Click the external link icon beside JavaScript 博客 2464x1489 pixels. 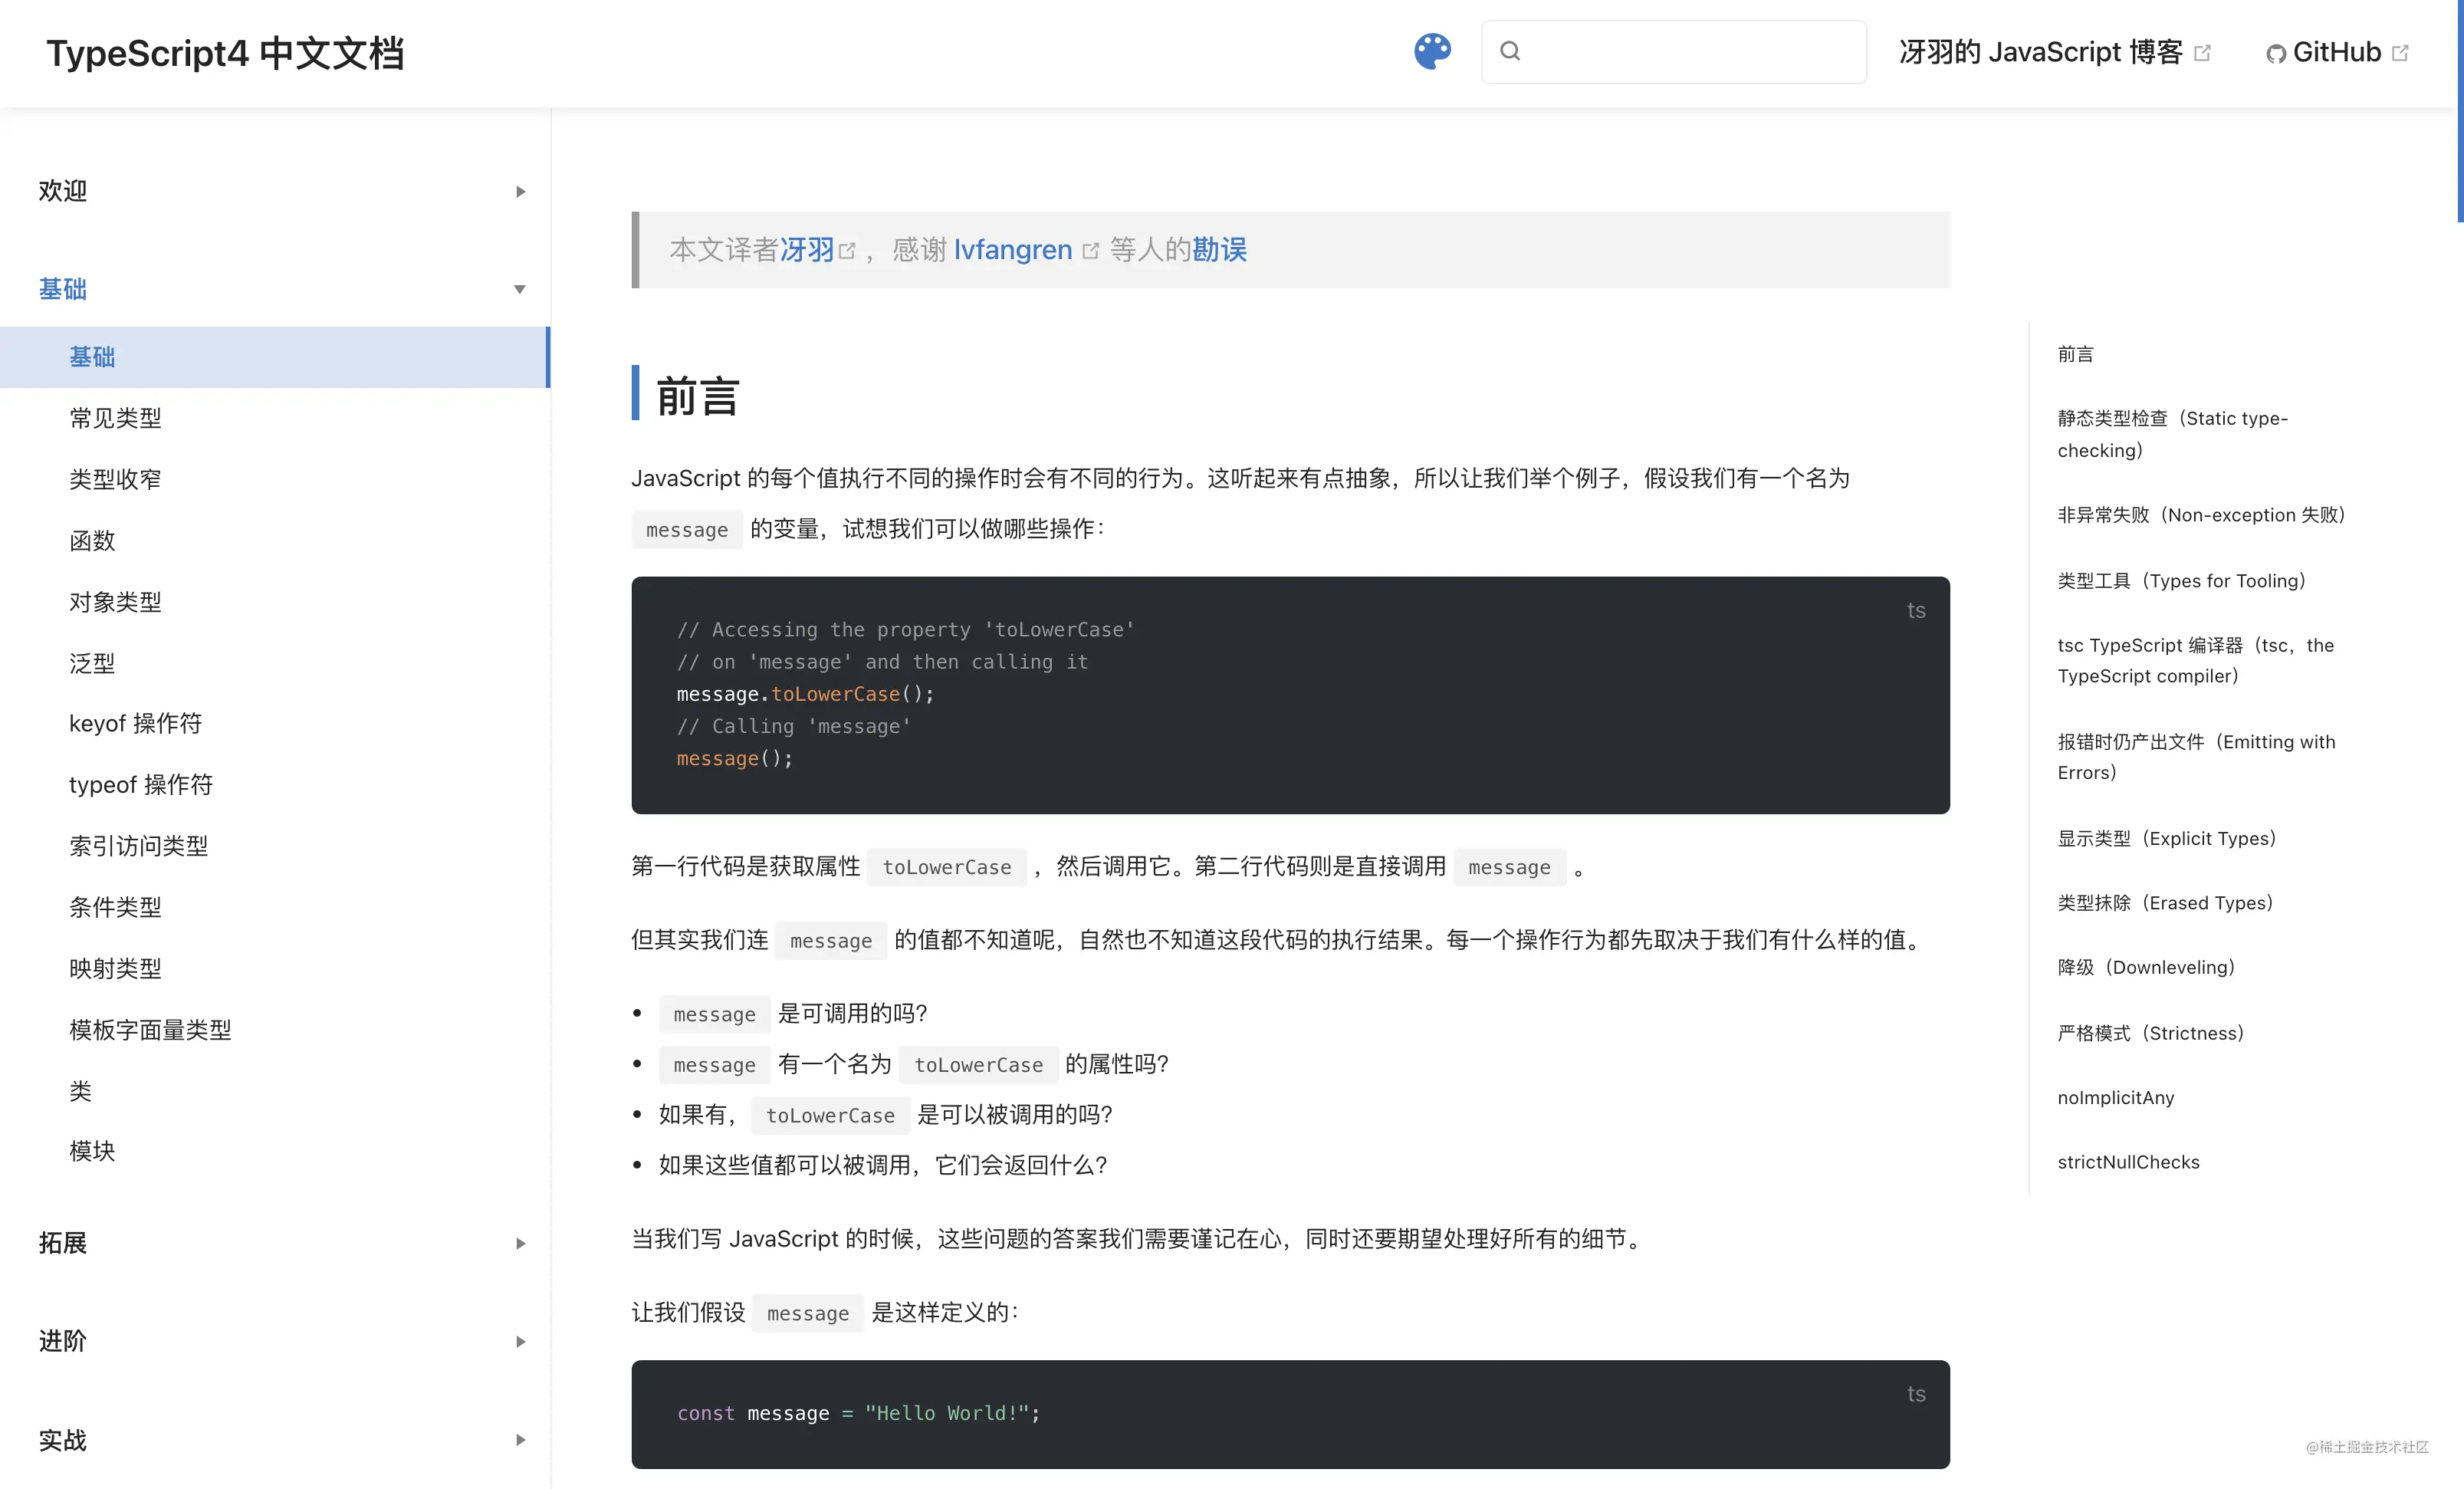point(2201,53)
